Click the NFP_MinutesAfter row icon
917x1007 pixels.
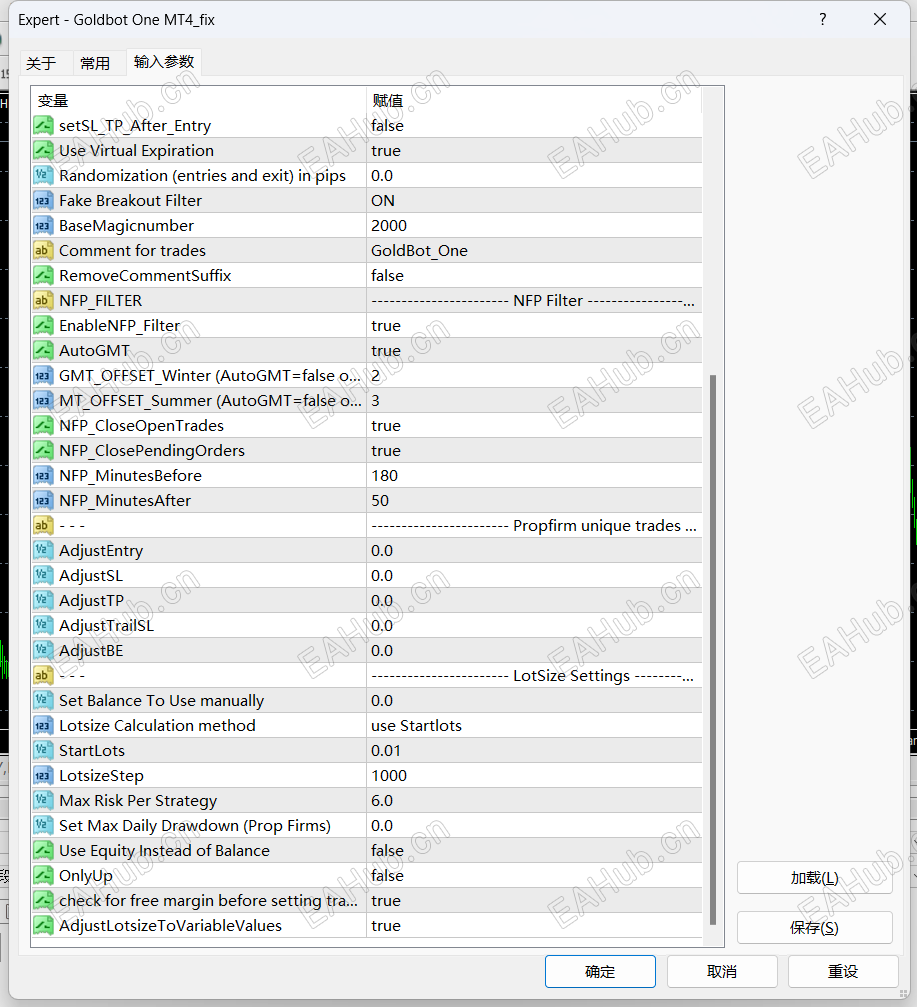coord(43,501)
